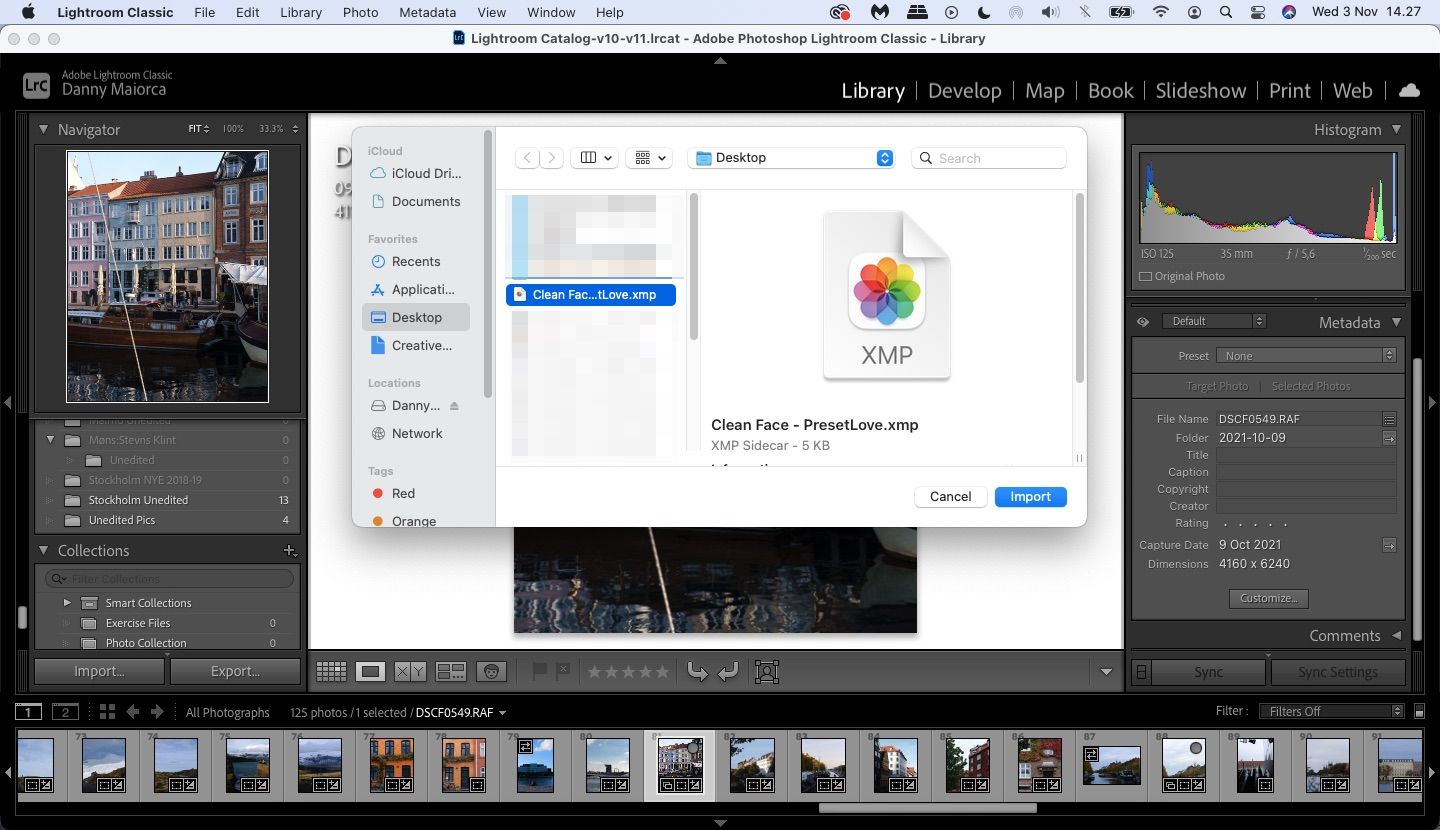Screen dimensions: 1440x830
Task: Collapse the Navigator panel
Action: tap(43, 129)
